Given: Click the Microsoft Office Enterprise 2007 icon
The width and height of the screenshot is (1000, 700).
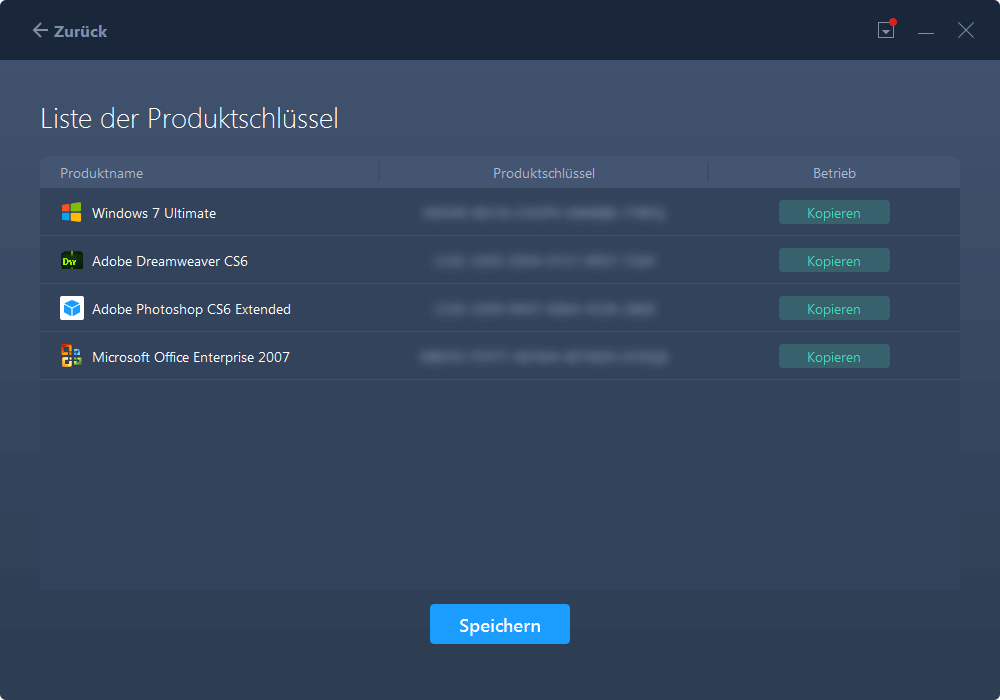Looking at the screenshot, I should [71, 356].
